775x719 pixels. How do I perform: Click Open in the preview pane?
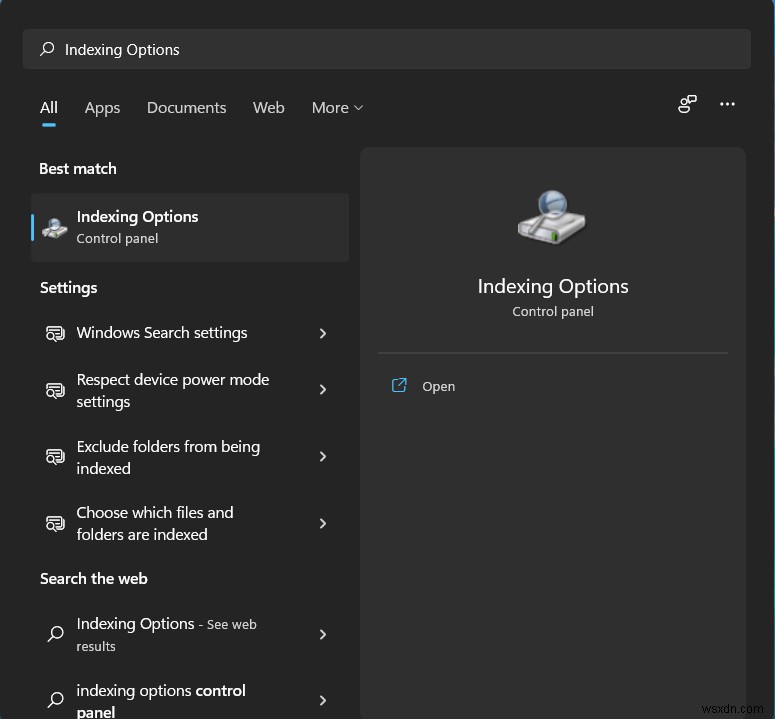438,386
